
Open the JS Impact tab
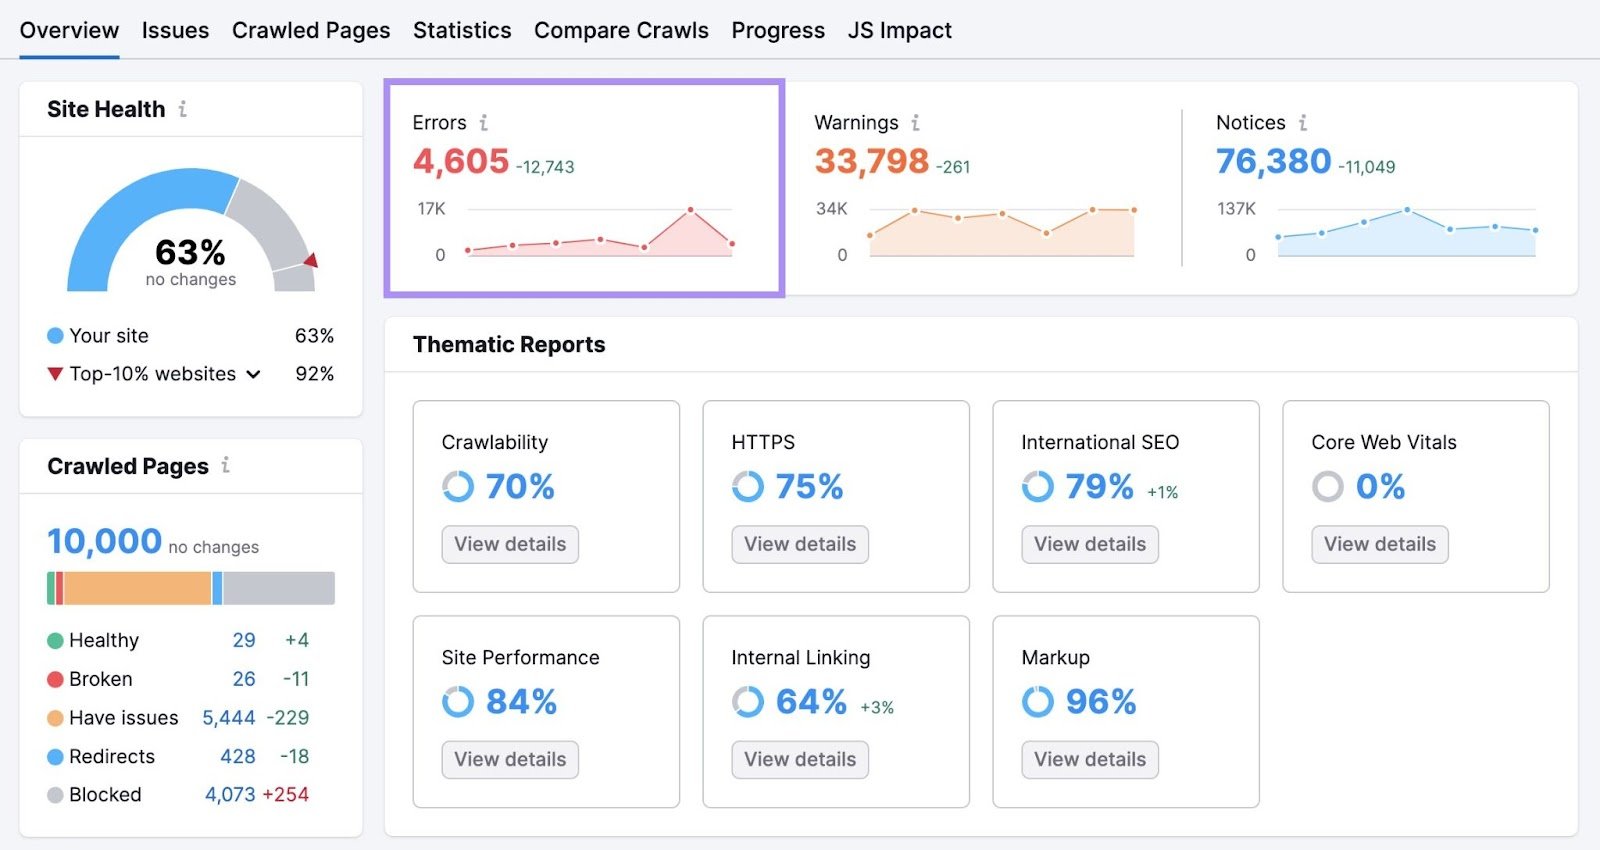pyautogui.click(x=900, y=30)
